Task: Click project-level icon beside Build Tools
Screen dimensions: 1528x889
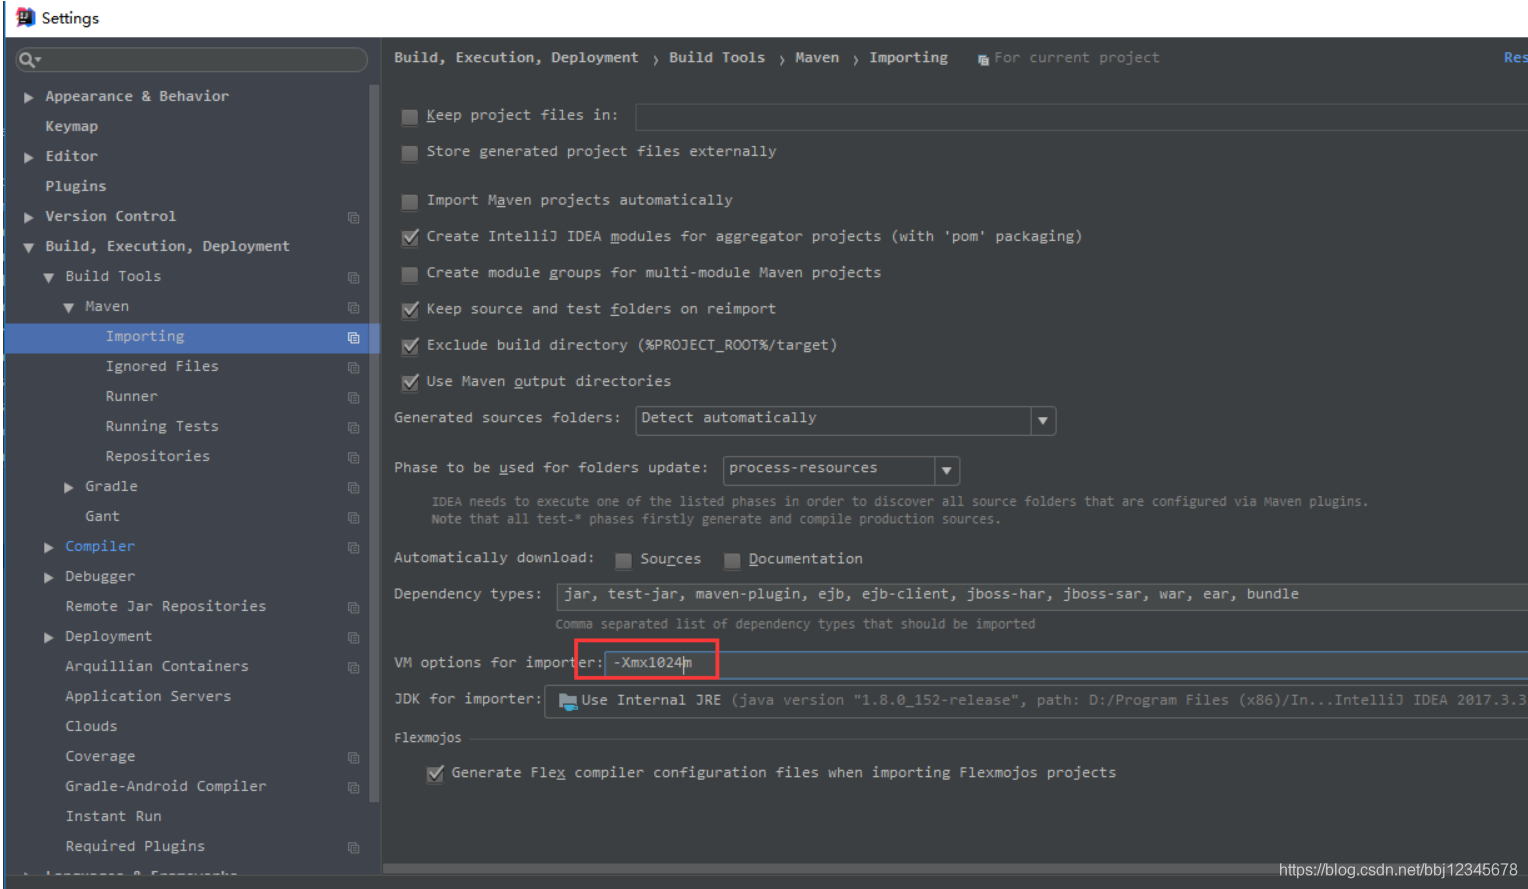Action: click(353, 277)
